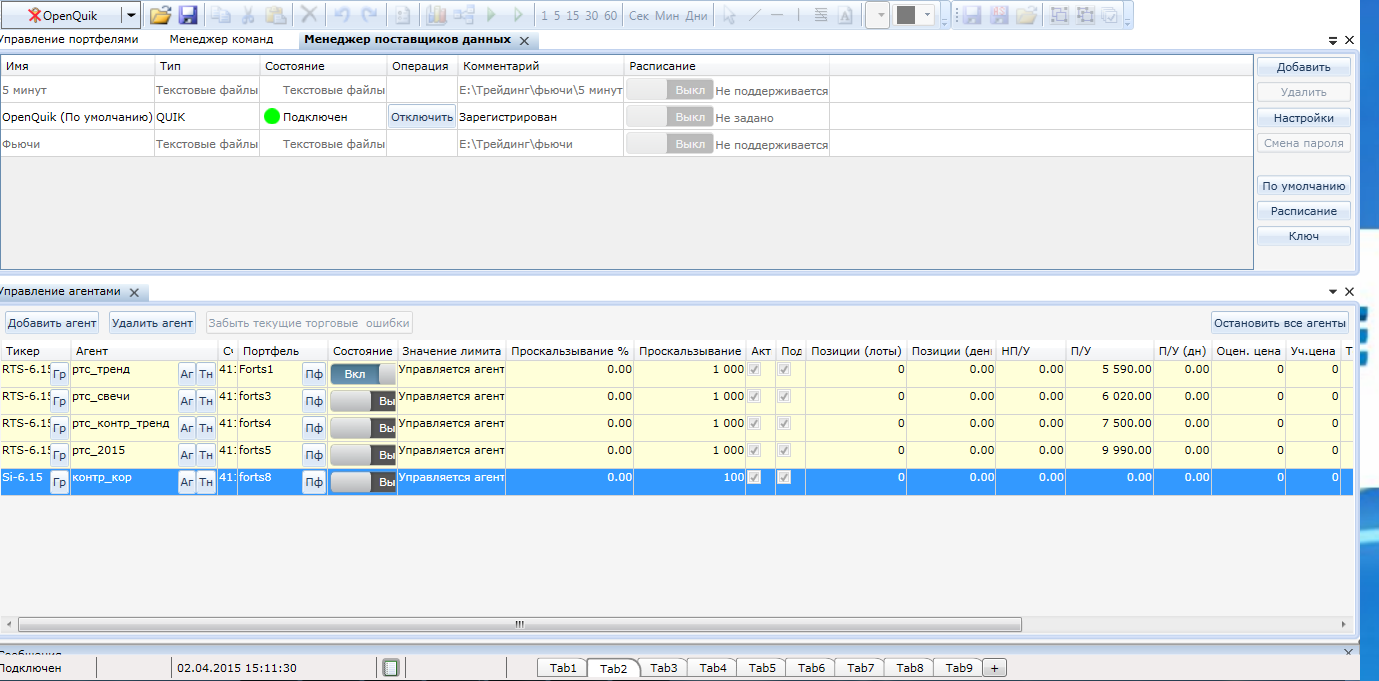Toggle Акт checkbox for контр_кор agent
This screenshot has height=681, width=1379.
[754, 478]
